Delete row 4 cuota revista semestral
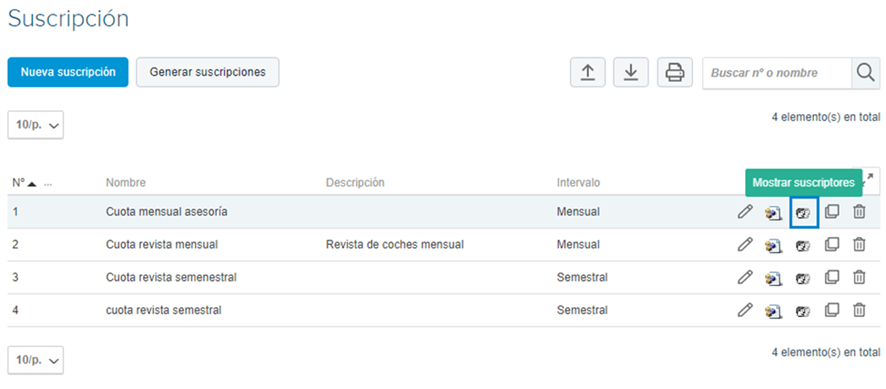The image size is (886, 389). (859, 310)
